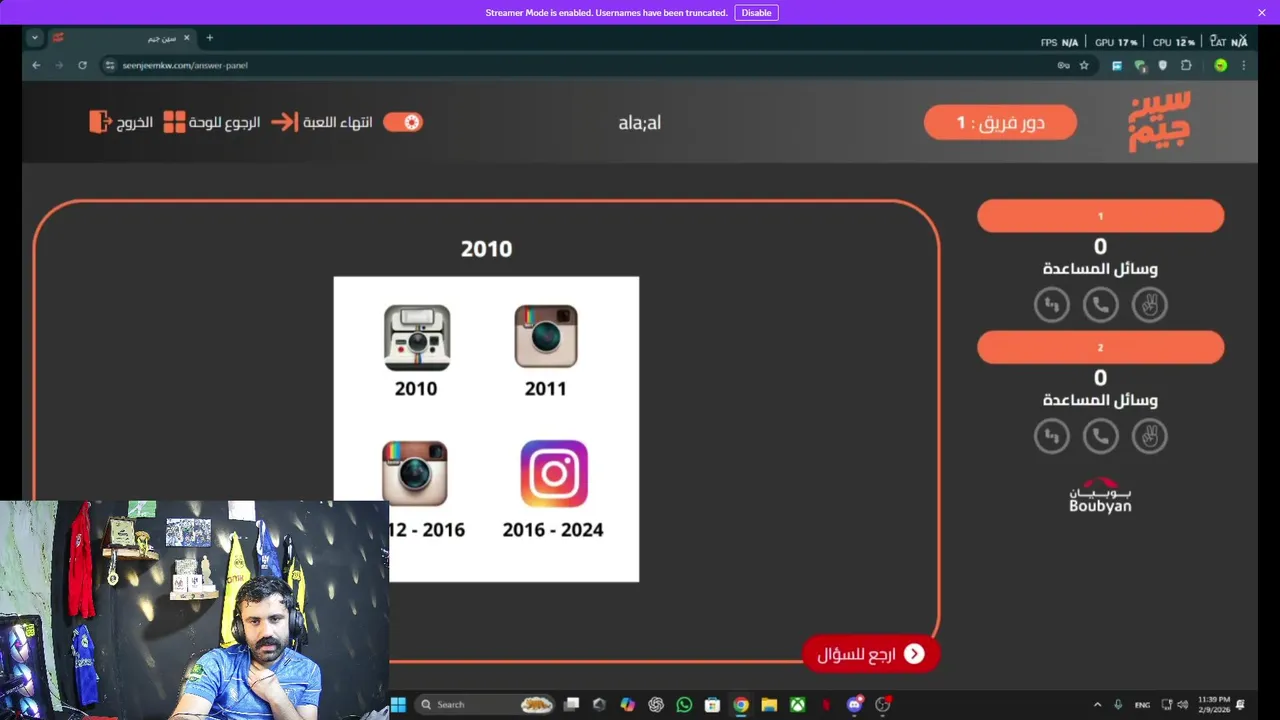Open the Windows Start menu
This screenshot has height=720, width=1280.
pos(398,704)
